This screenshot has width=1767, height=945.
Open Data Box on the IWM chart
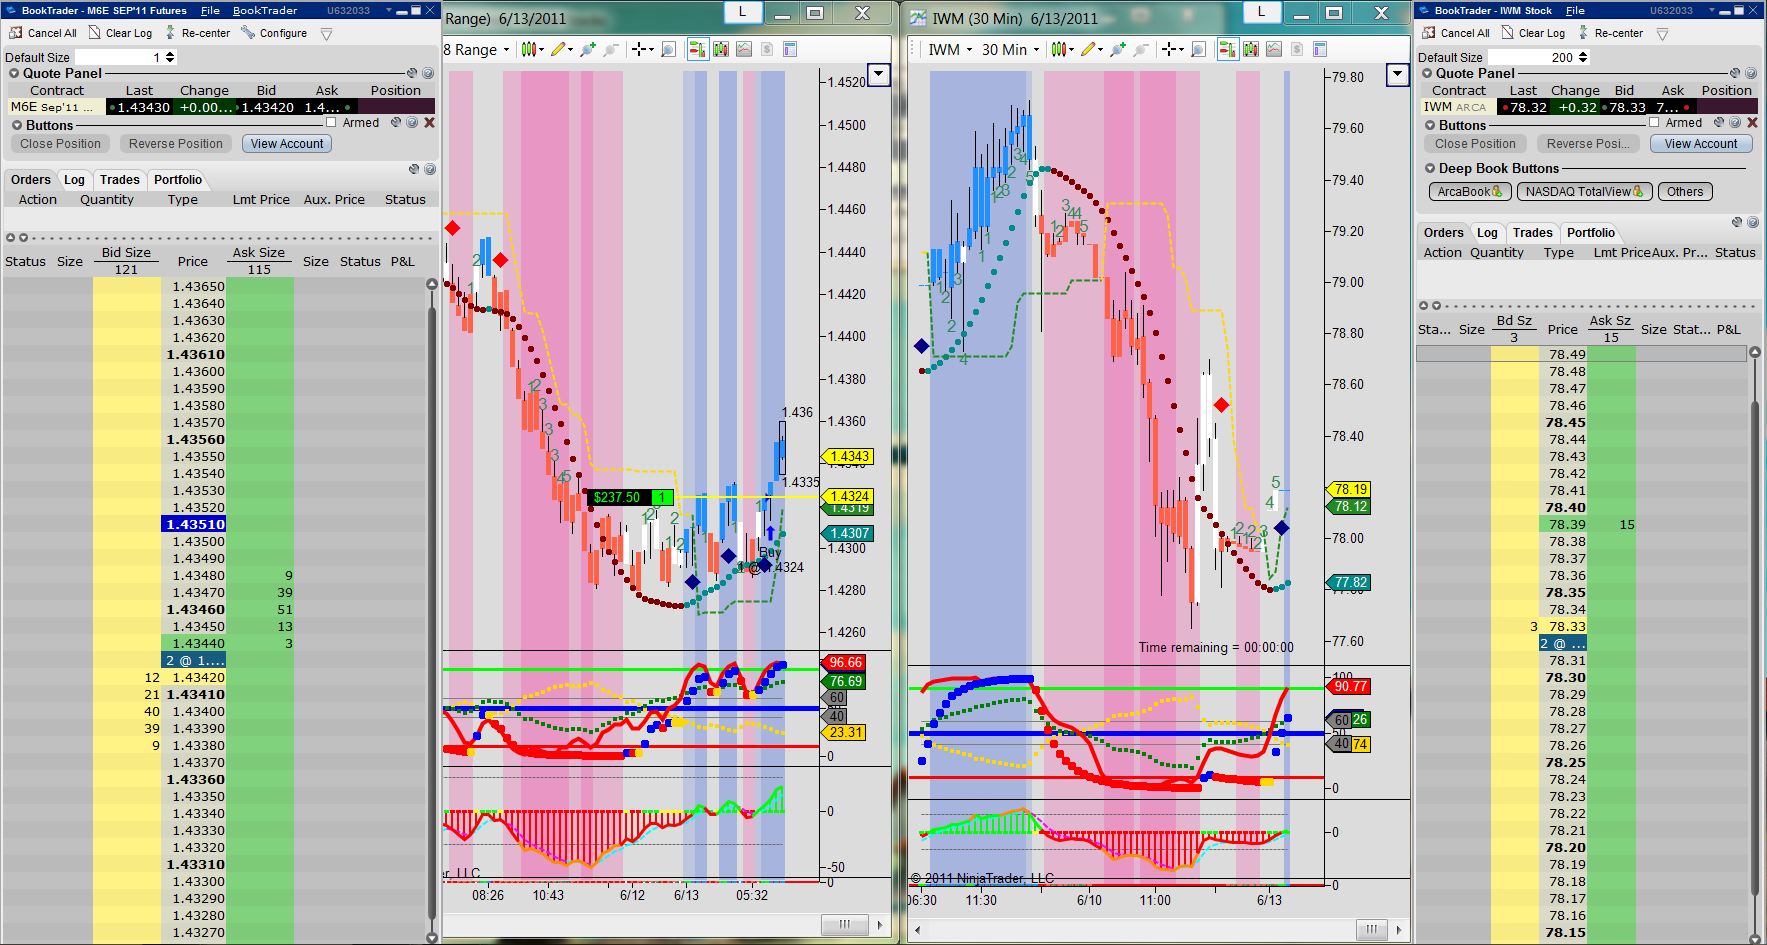tap(1320, 49)
